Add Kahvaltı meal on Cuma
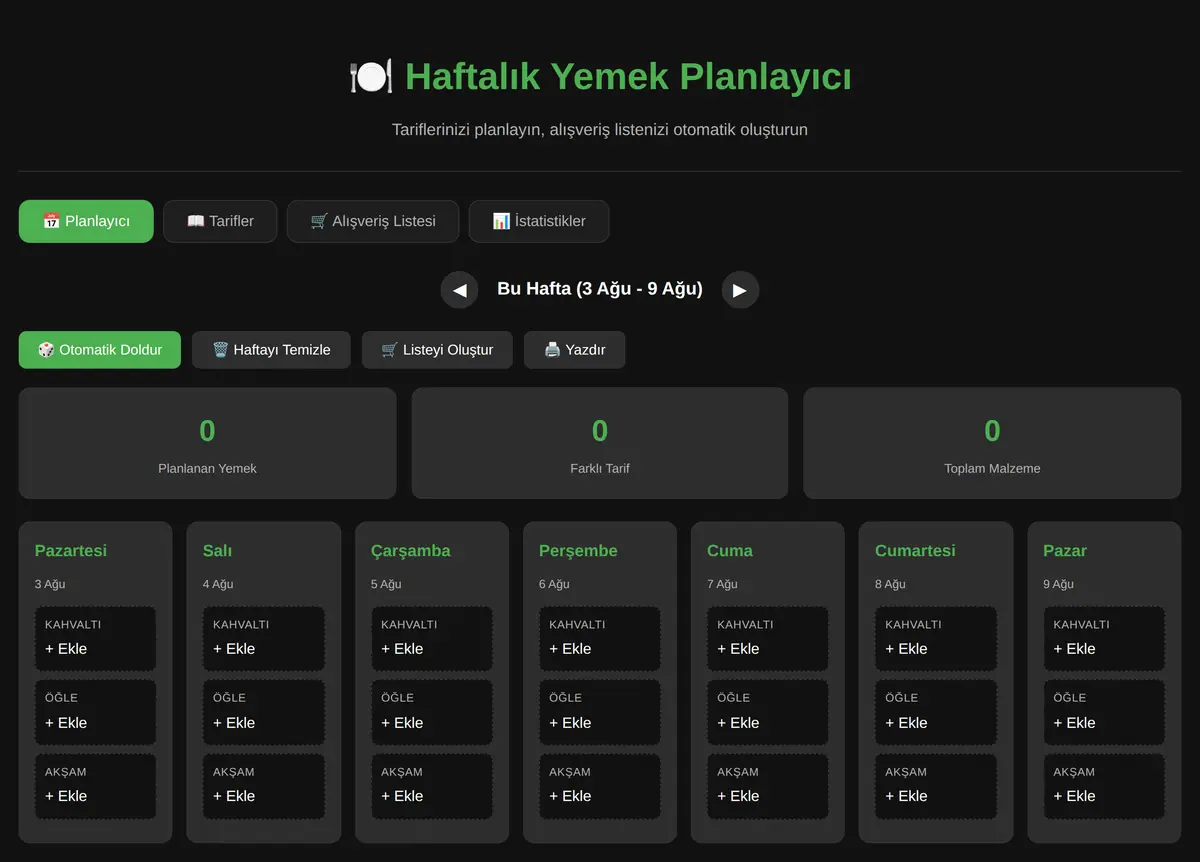This screenshot has height=862, width=1200. [x=767, y=638]
